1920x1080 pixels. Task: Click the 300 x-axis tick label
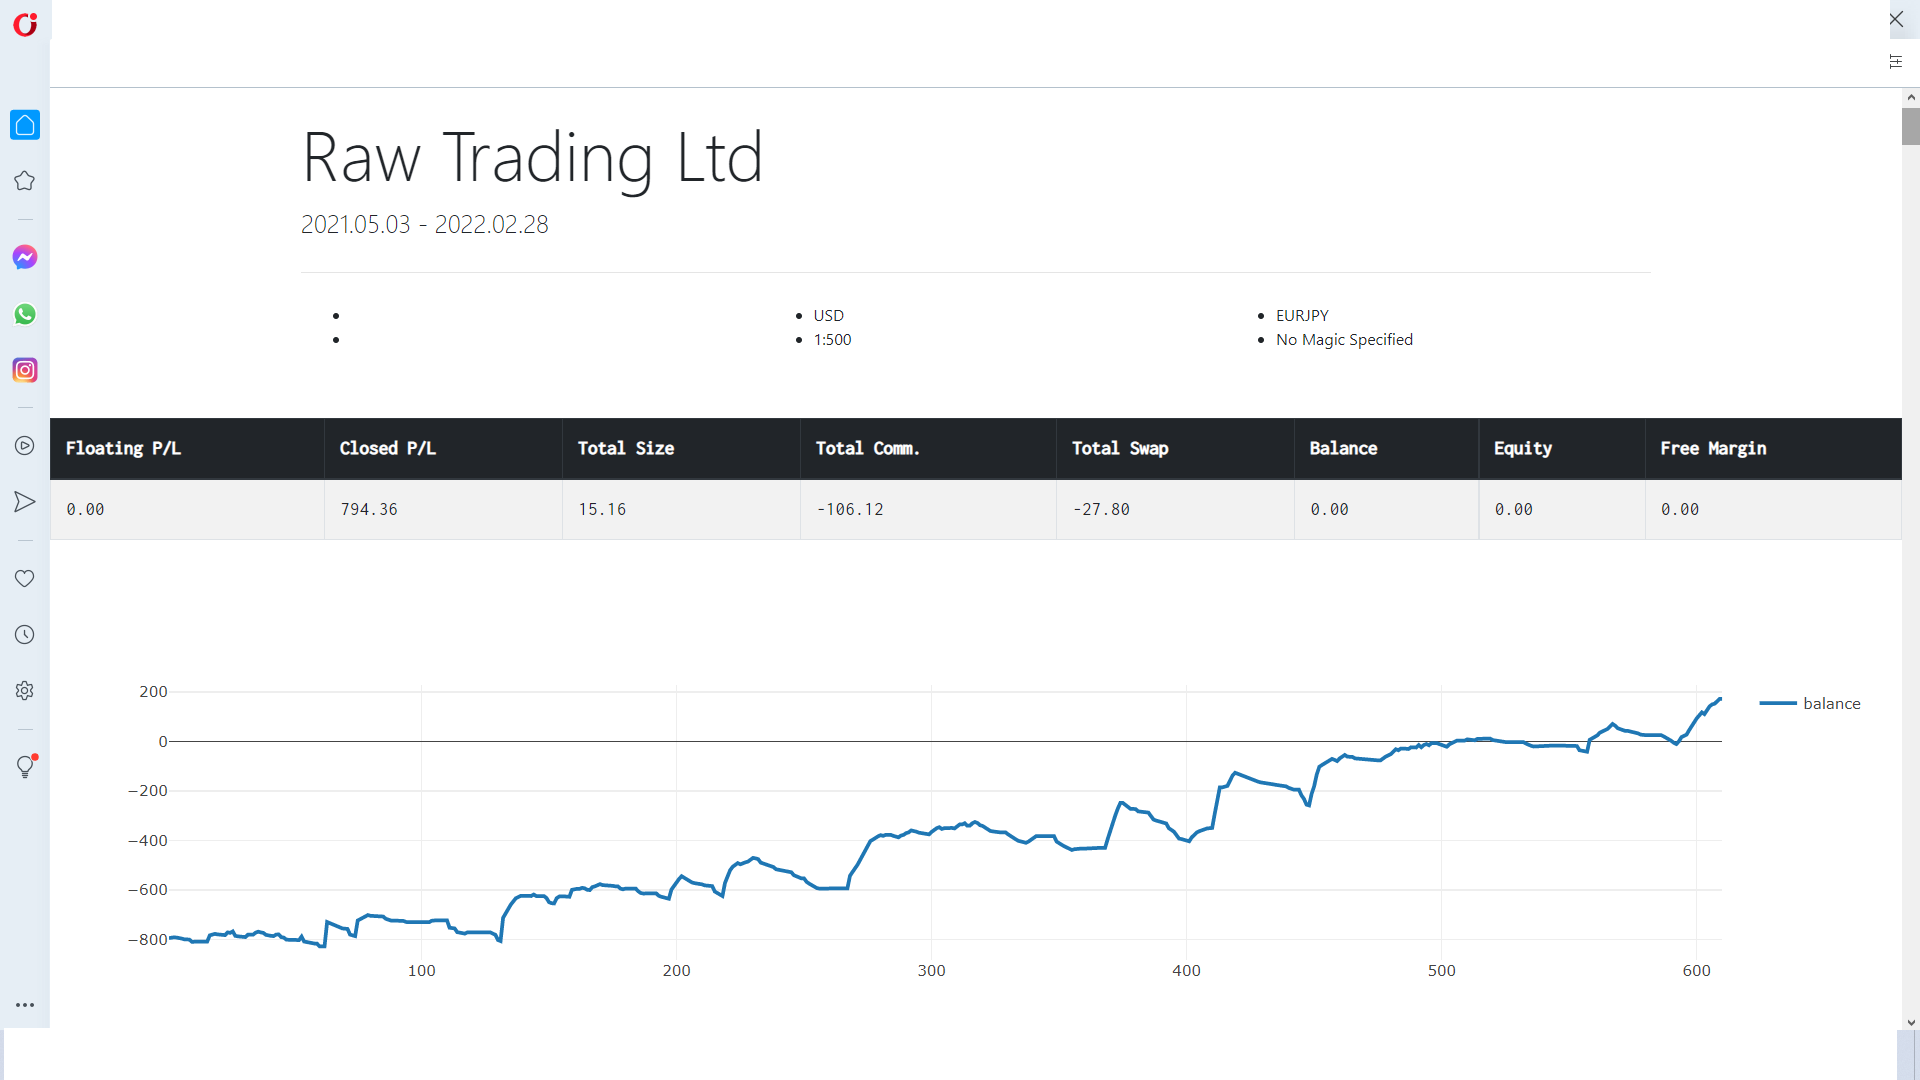[x=931, y=970]
